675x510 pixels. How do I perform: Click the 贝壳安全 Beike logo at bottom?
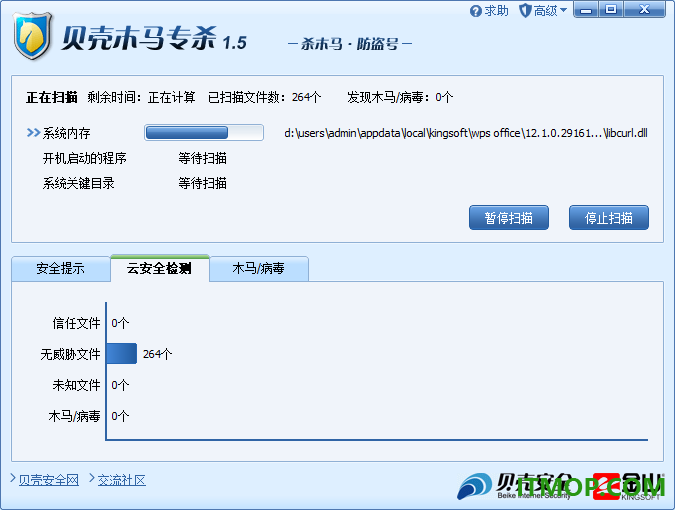514,486
